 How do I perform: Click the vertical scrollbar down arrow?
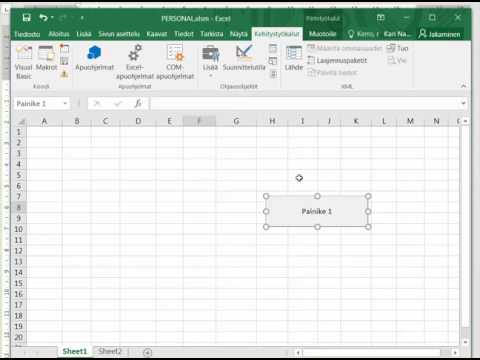pyautogui.click(x=465, y=342)
